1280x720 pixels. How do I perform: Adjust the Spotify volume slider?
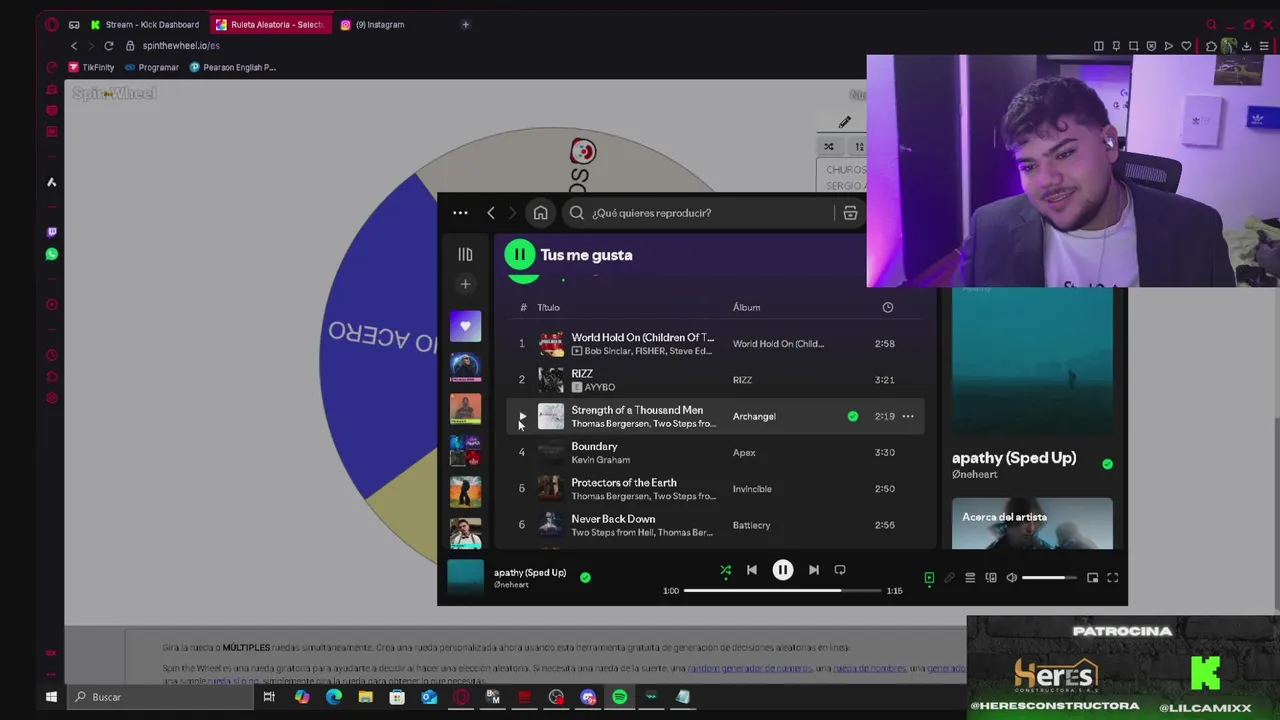(x=1050, y=578)
